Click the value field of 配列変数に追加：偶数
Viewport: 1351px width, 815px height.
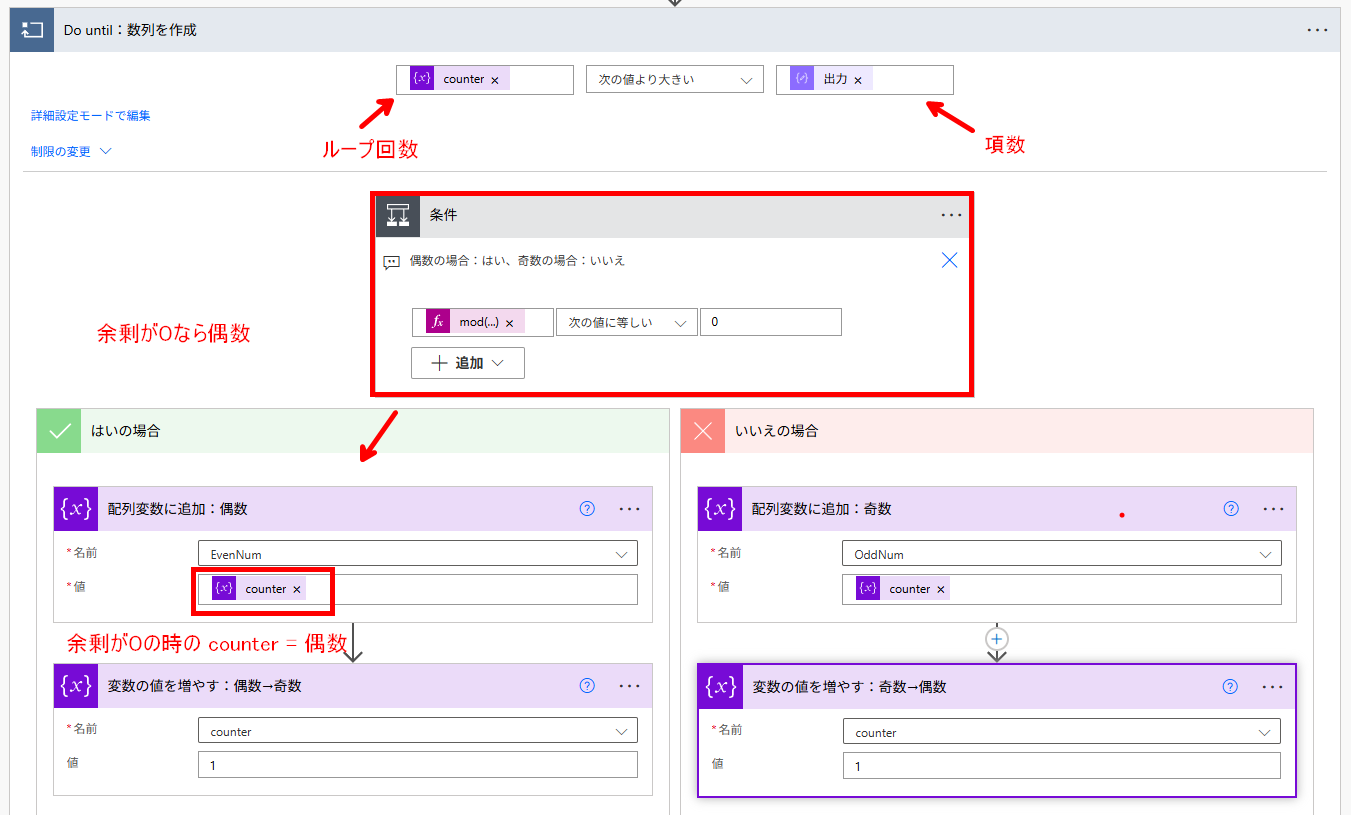click(418, 590)
